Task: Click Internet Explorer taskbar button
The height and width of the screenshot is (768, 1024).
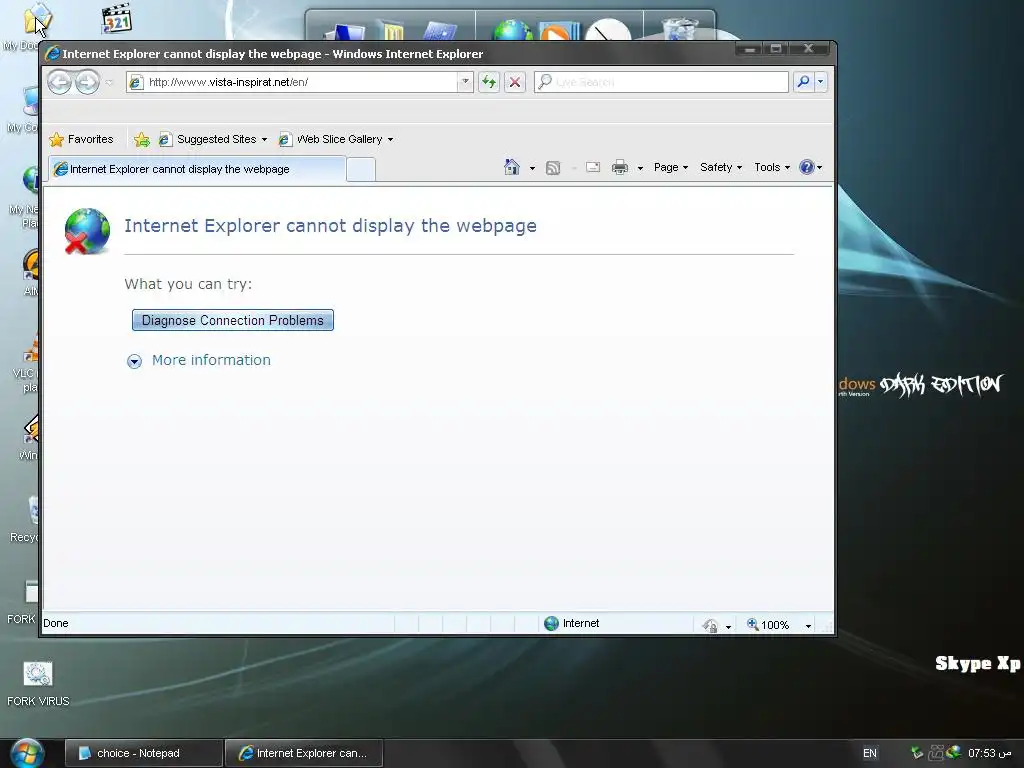Action: (304, 753)
